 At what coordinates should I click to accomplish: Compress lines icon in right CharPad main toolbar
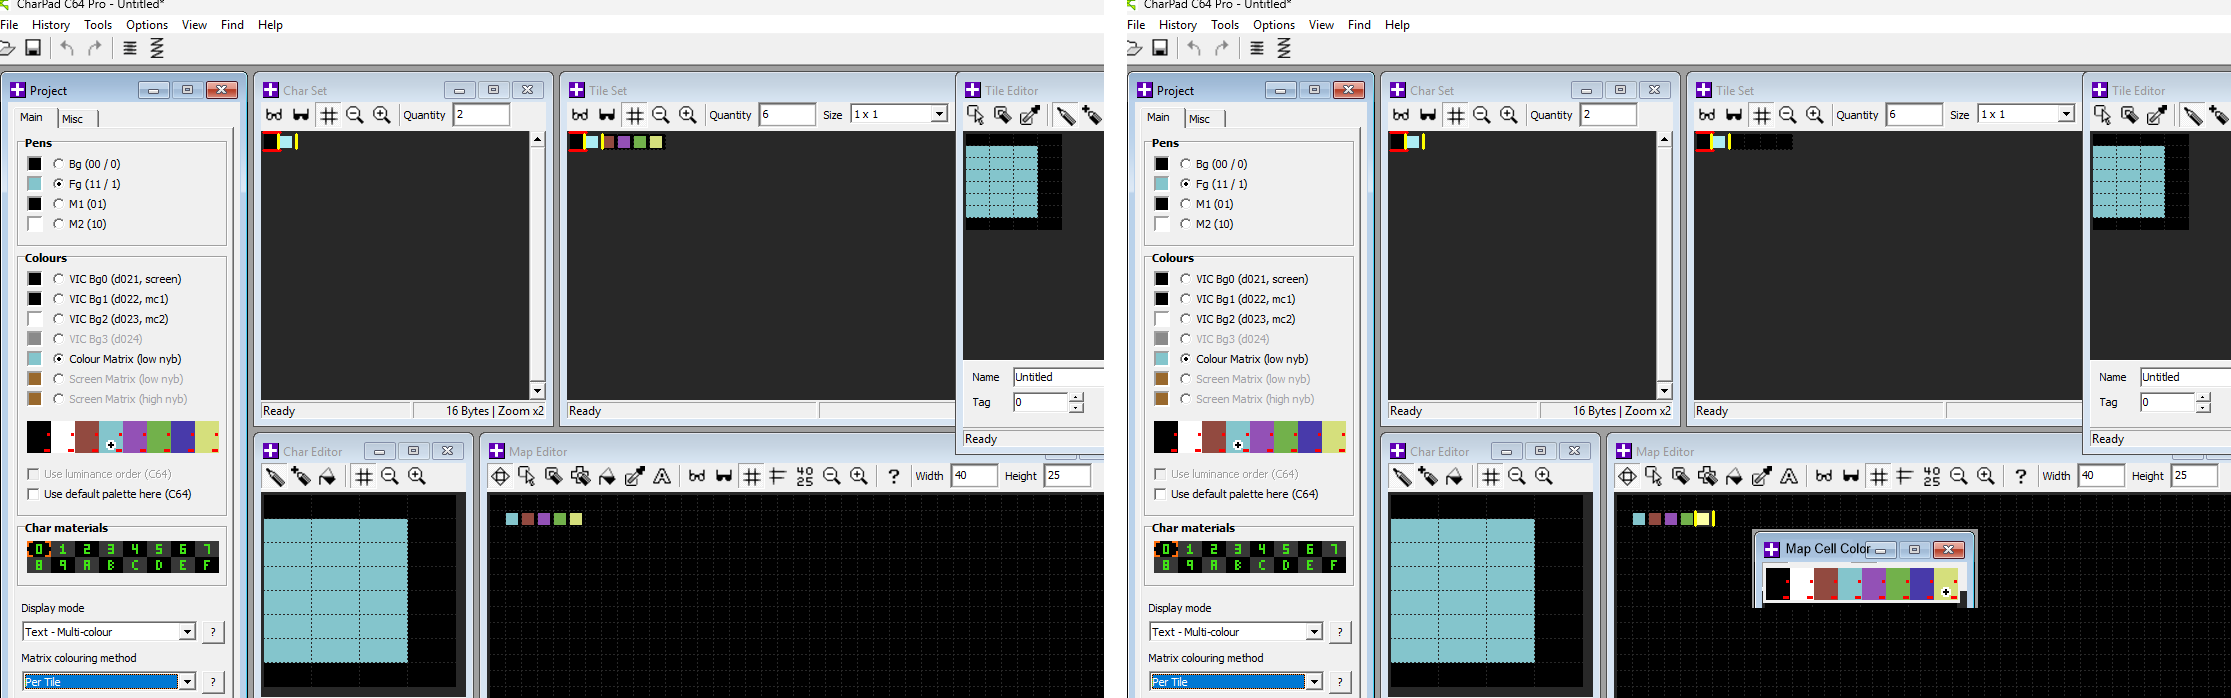point(1257,48)
